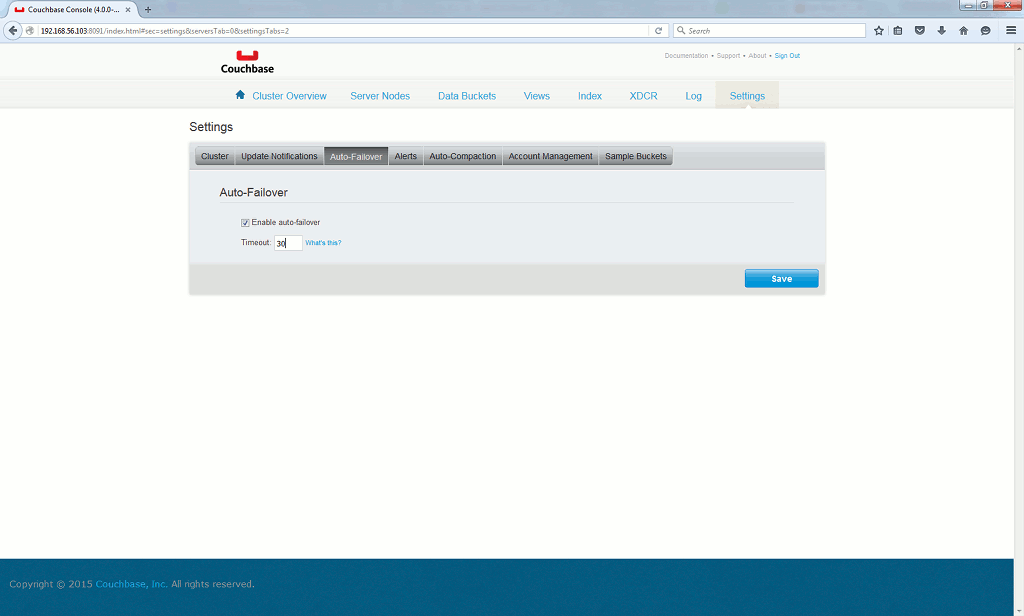Focus the Timeout input field
The image size is (1024, 616).
pyautogui.click(x=288, y=243)
